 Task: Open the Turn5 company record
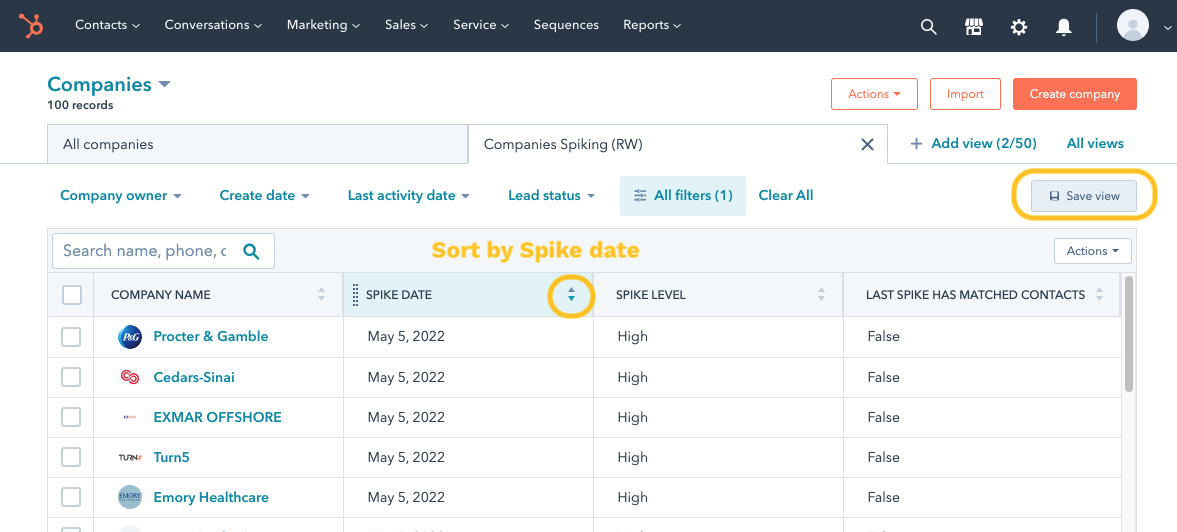[x=171, y=457]
